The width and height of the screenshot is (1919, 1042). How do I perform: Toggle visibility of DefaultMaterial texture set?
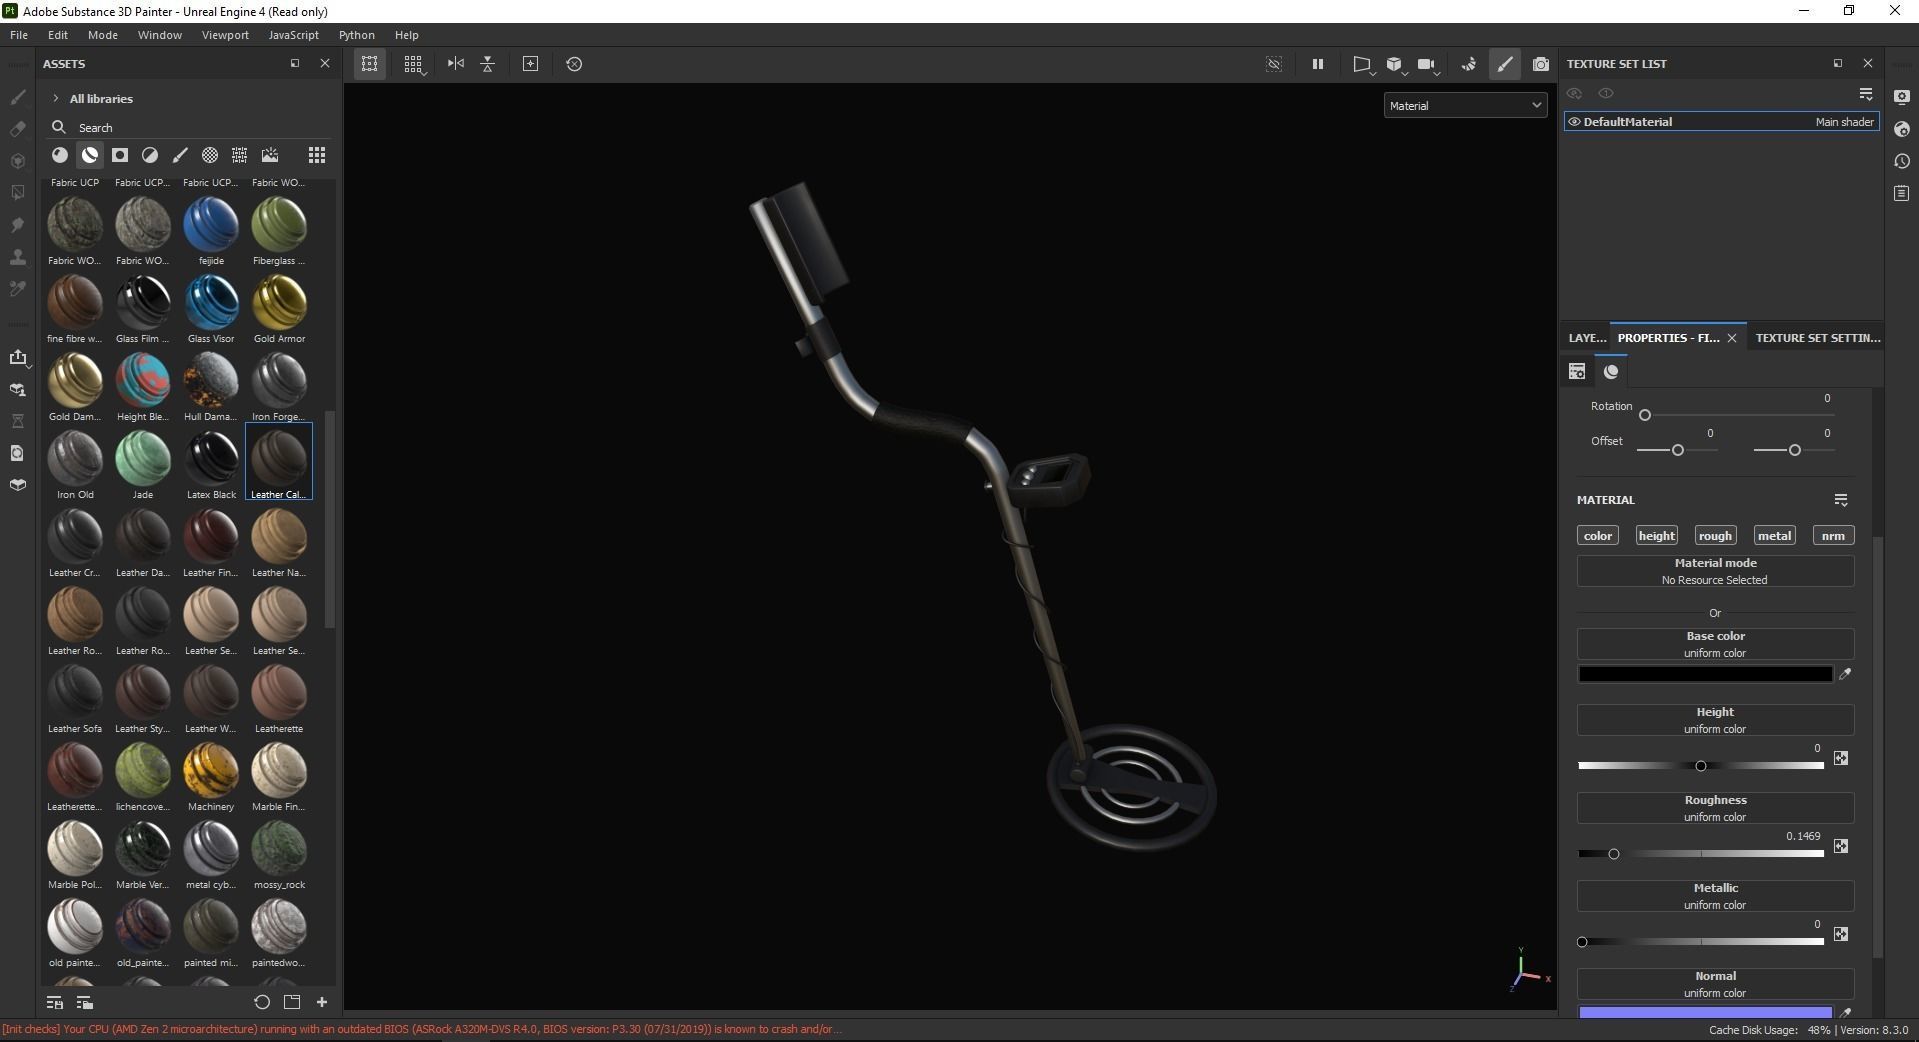(1574, 122)
